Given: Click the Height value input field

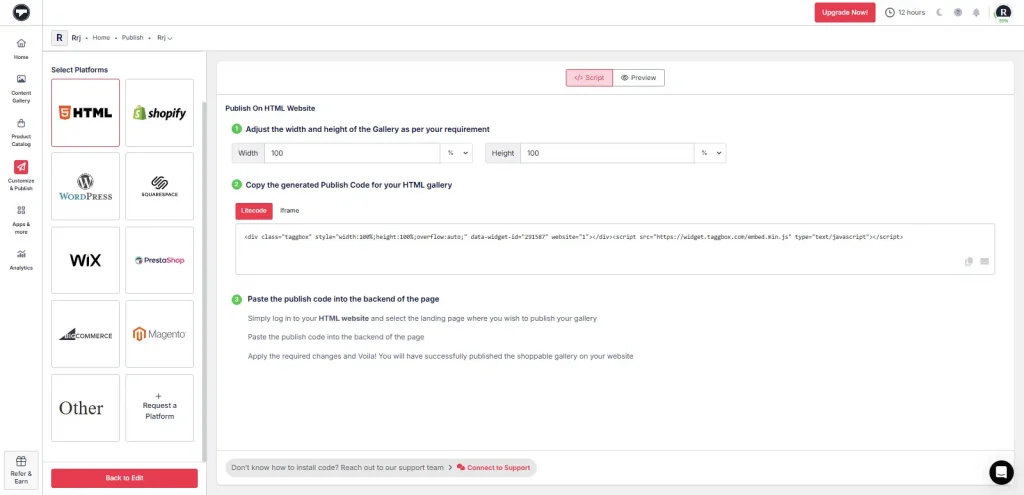Looking at the screenshot, I should coord(607,153).
